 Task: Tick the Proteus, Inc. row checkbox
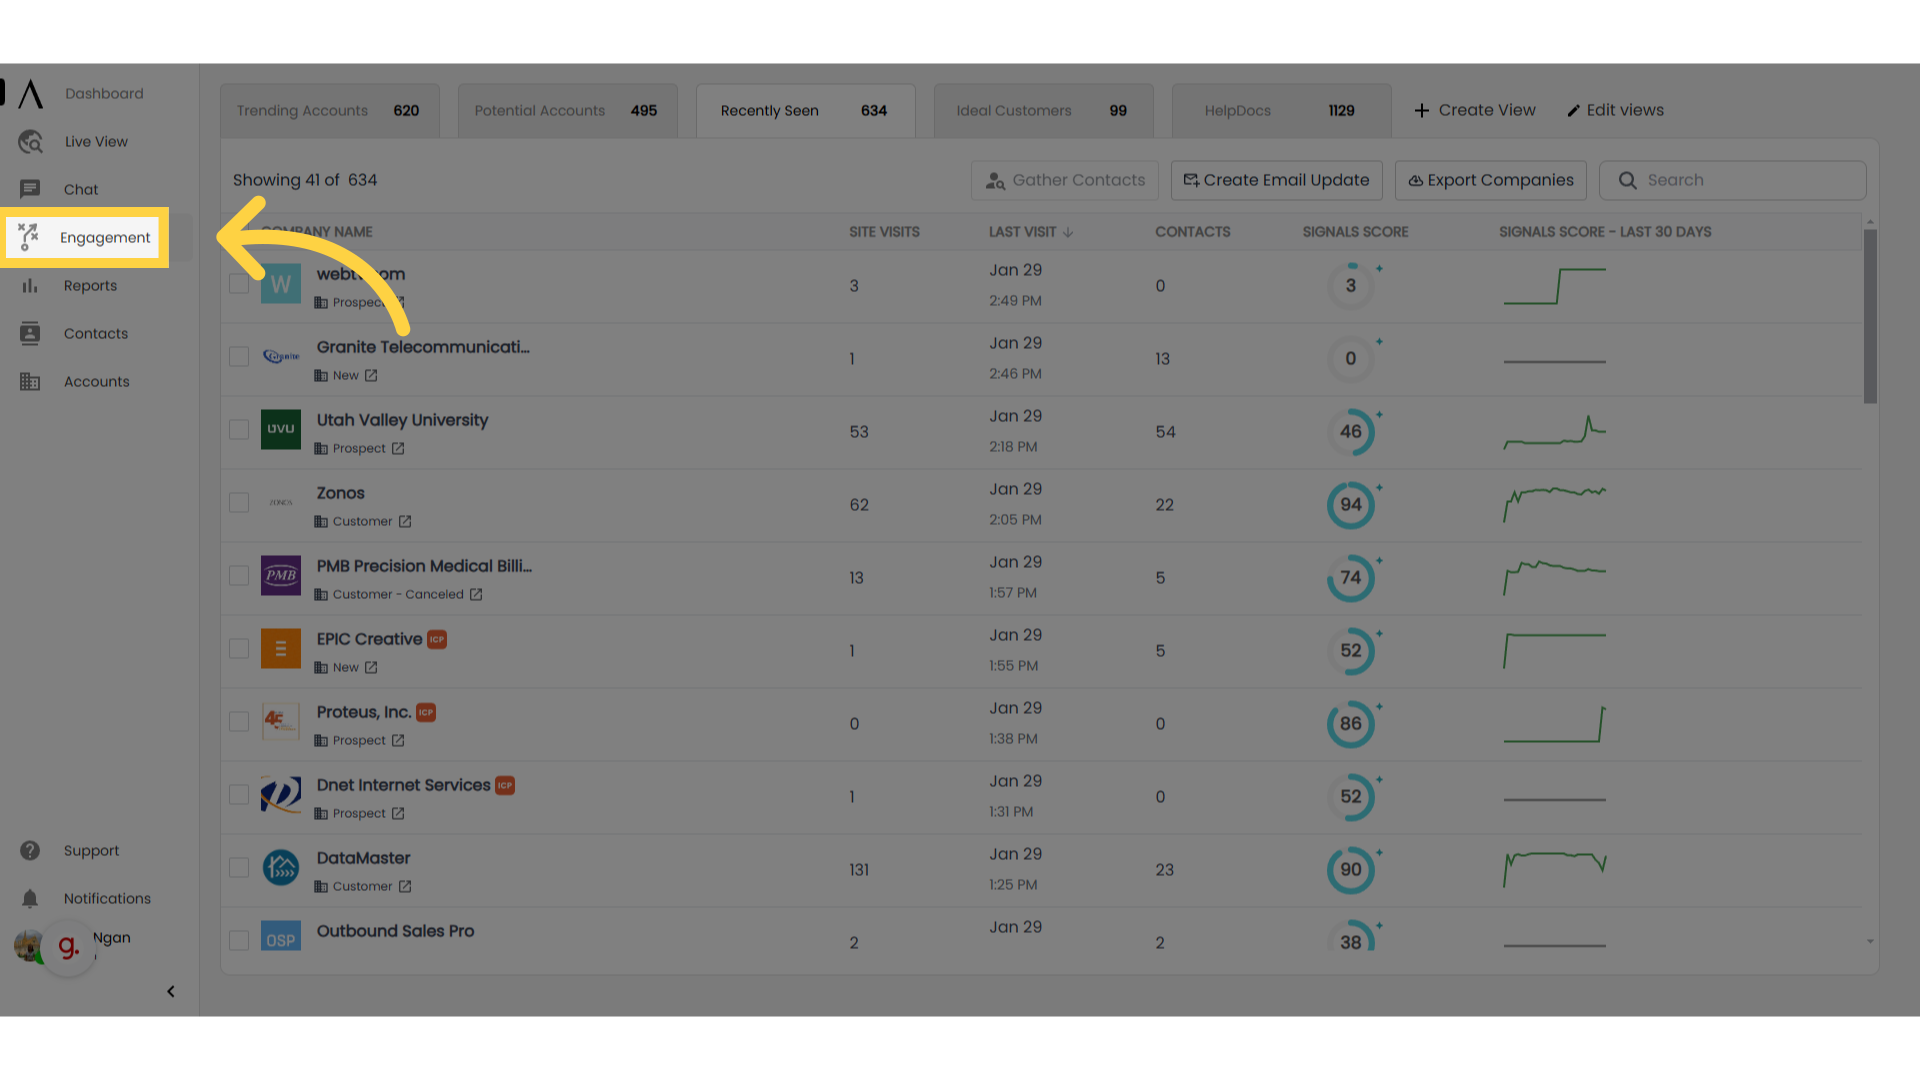(239, 722)
